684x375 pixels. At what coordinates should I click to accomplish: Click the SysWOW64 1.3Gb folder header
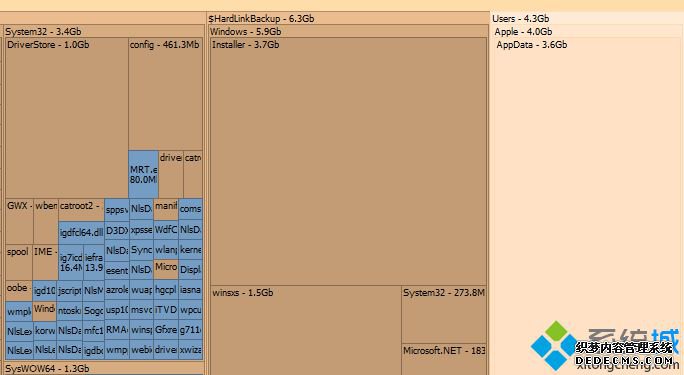[x=47, y=369]
